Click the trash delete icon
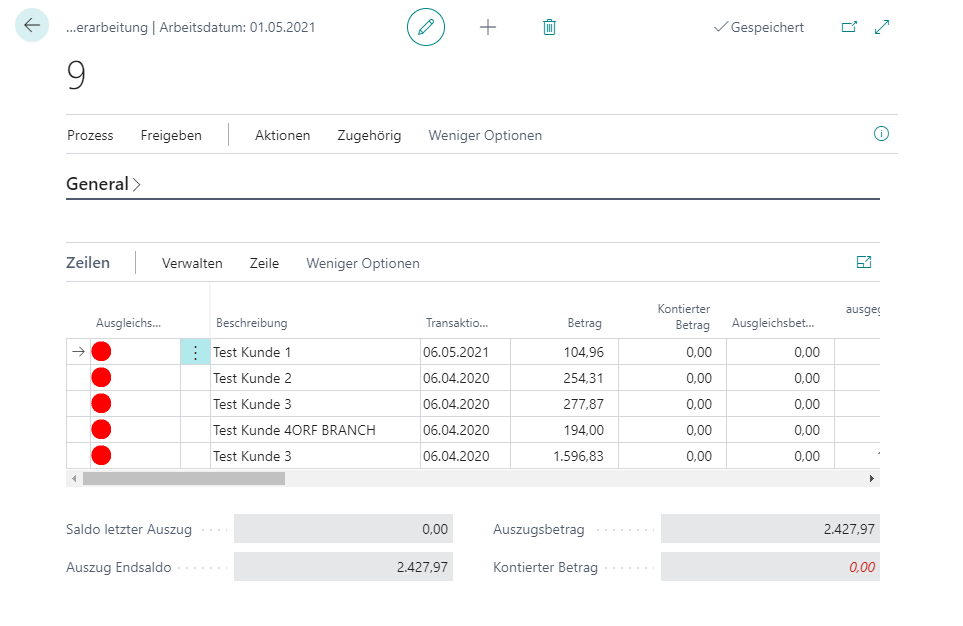Viewport: 963px width, 626px height. click(x=549, y=27)
